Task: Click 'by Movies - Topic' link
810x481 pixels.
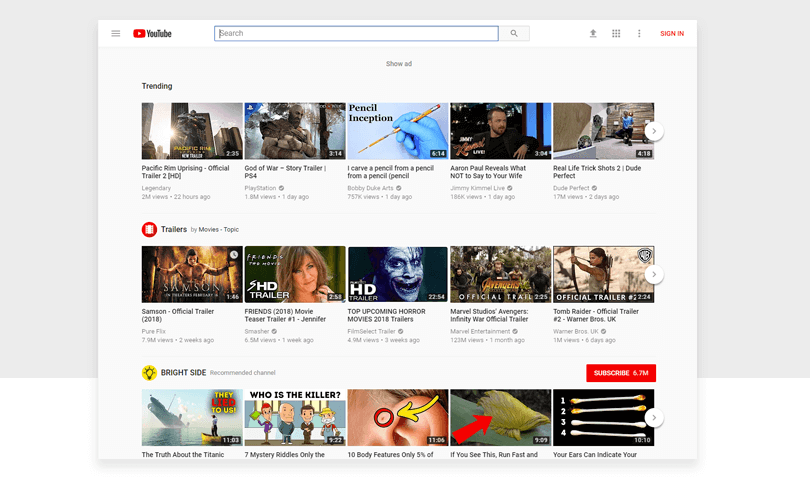Action: (214, 229)
